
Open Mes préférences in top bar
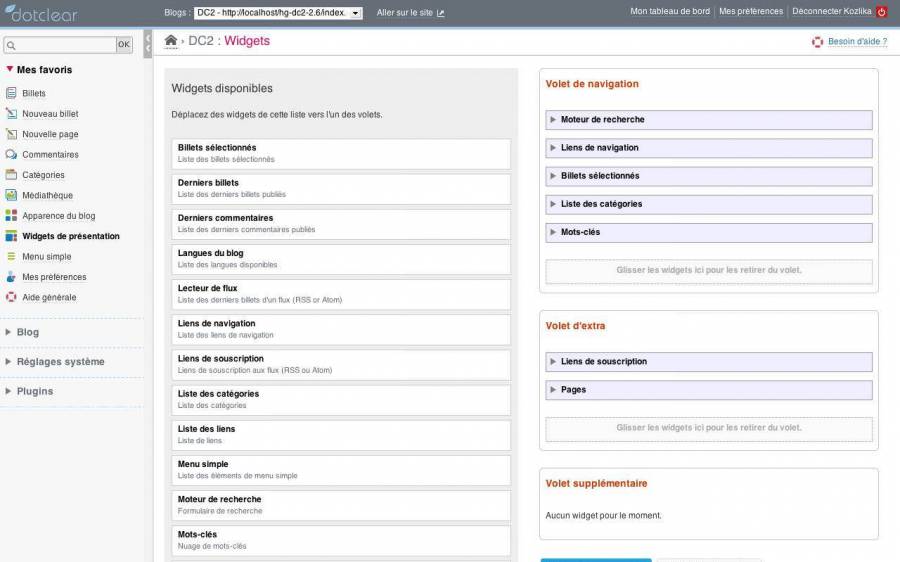pyautogui.click(x=750, y=12)
